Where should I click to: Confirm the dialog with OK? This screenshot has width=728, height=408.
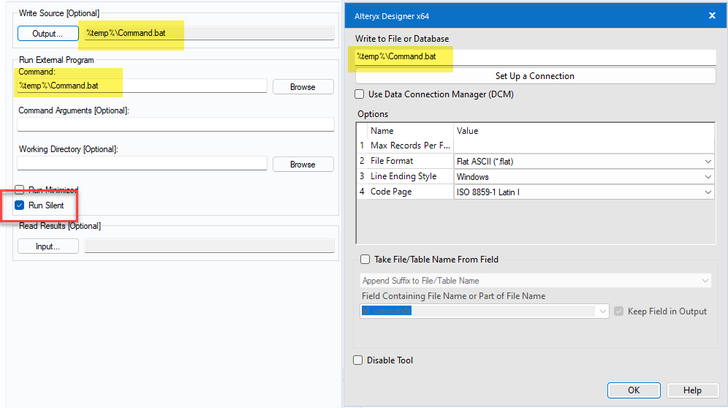point(633,390)
